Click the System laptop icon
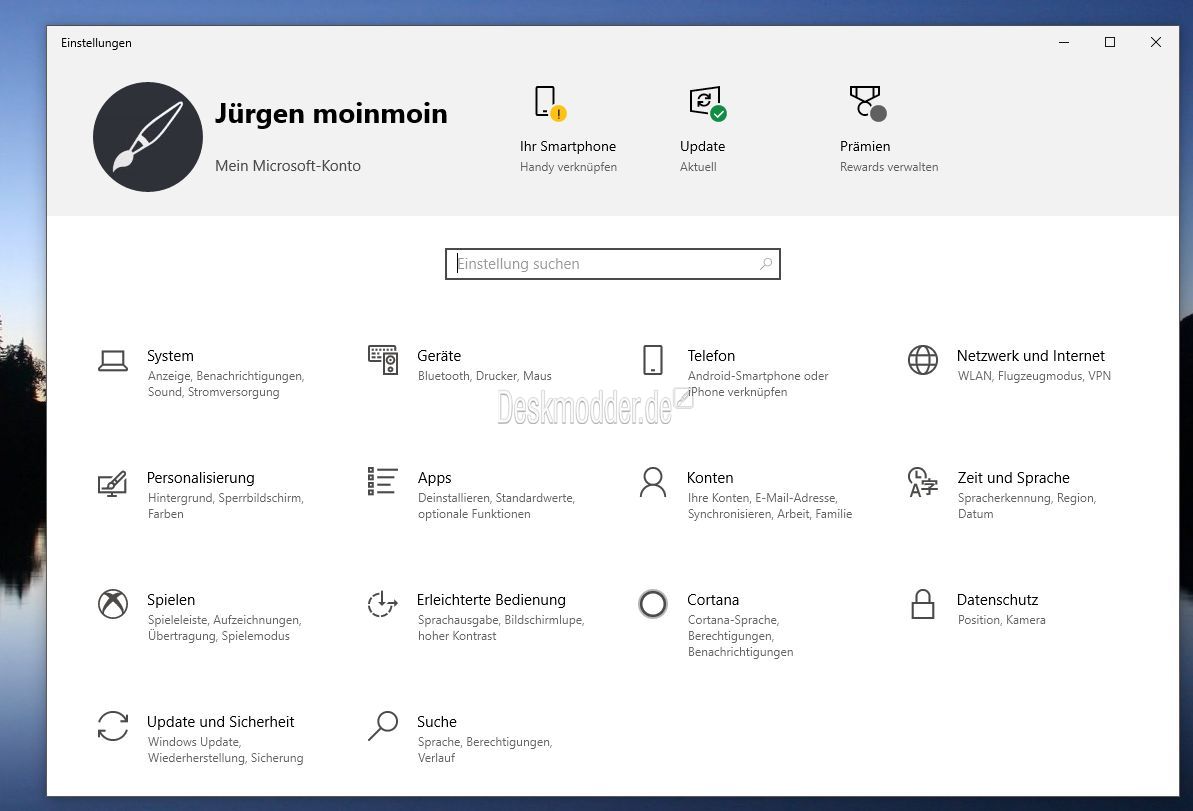This screenshot has width=1193, height=811. pos(113,361)
